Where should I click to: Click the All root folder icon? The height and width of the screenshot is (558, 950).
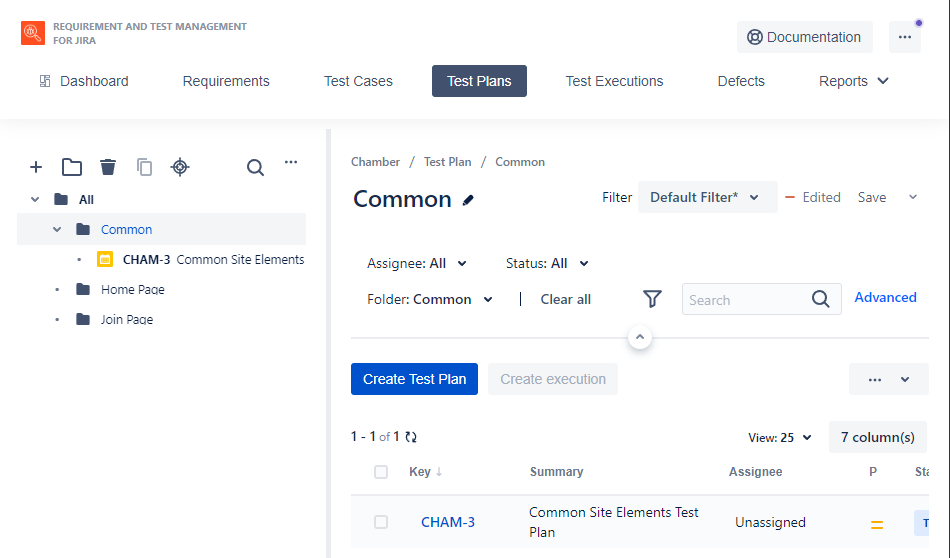[x=61, y=199]
